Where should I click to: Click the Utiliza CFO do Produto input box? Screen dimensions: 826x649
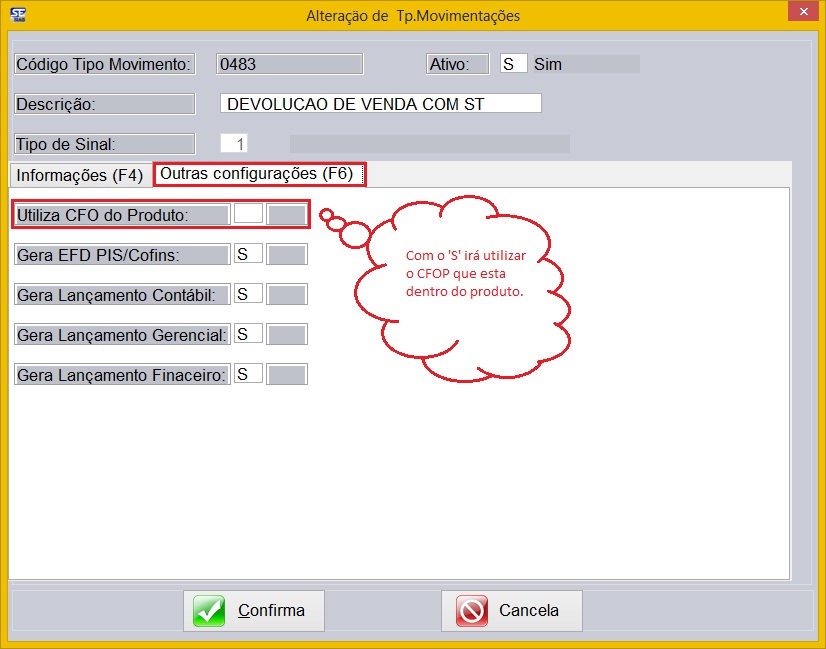click(248, 214)
